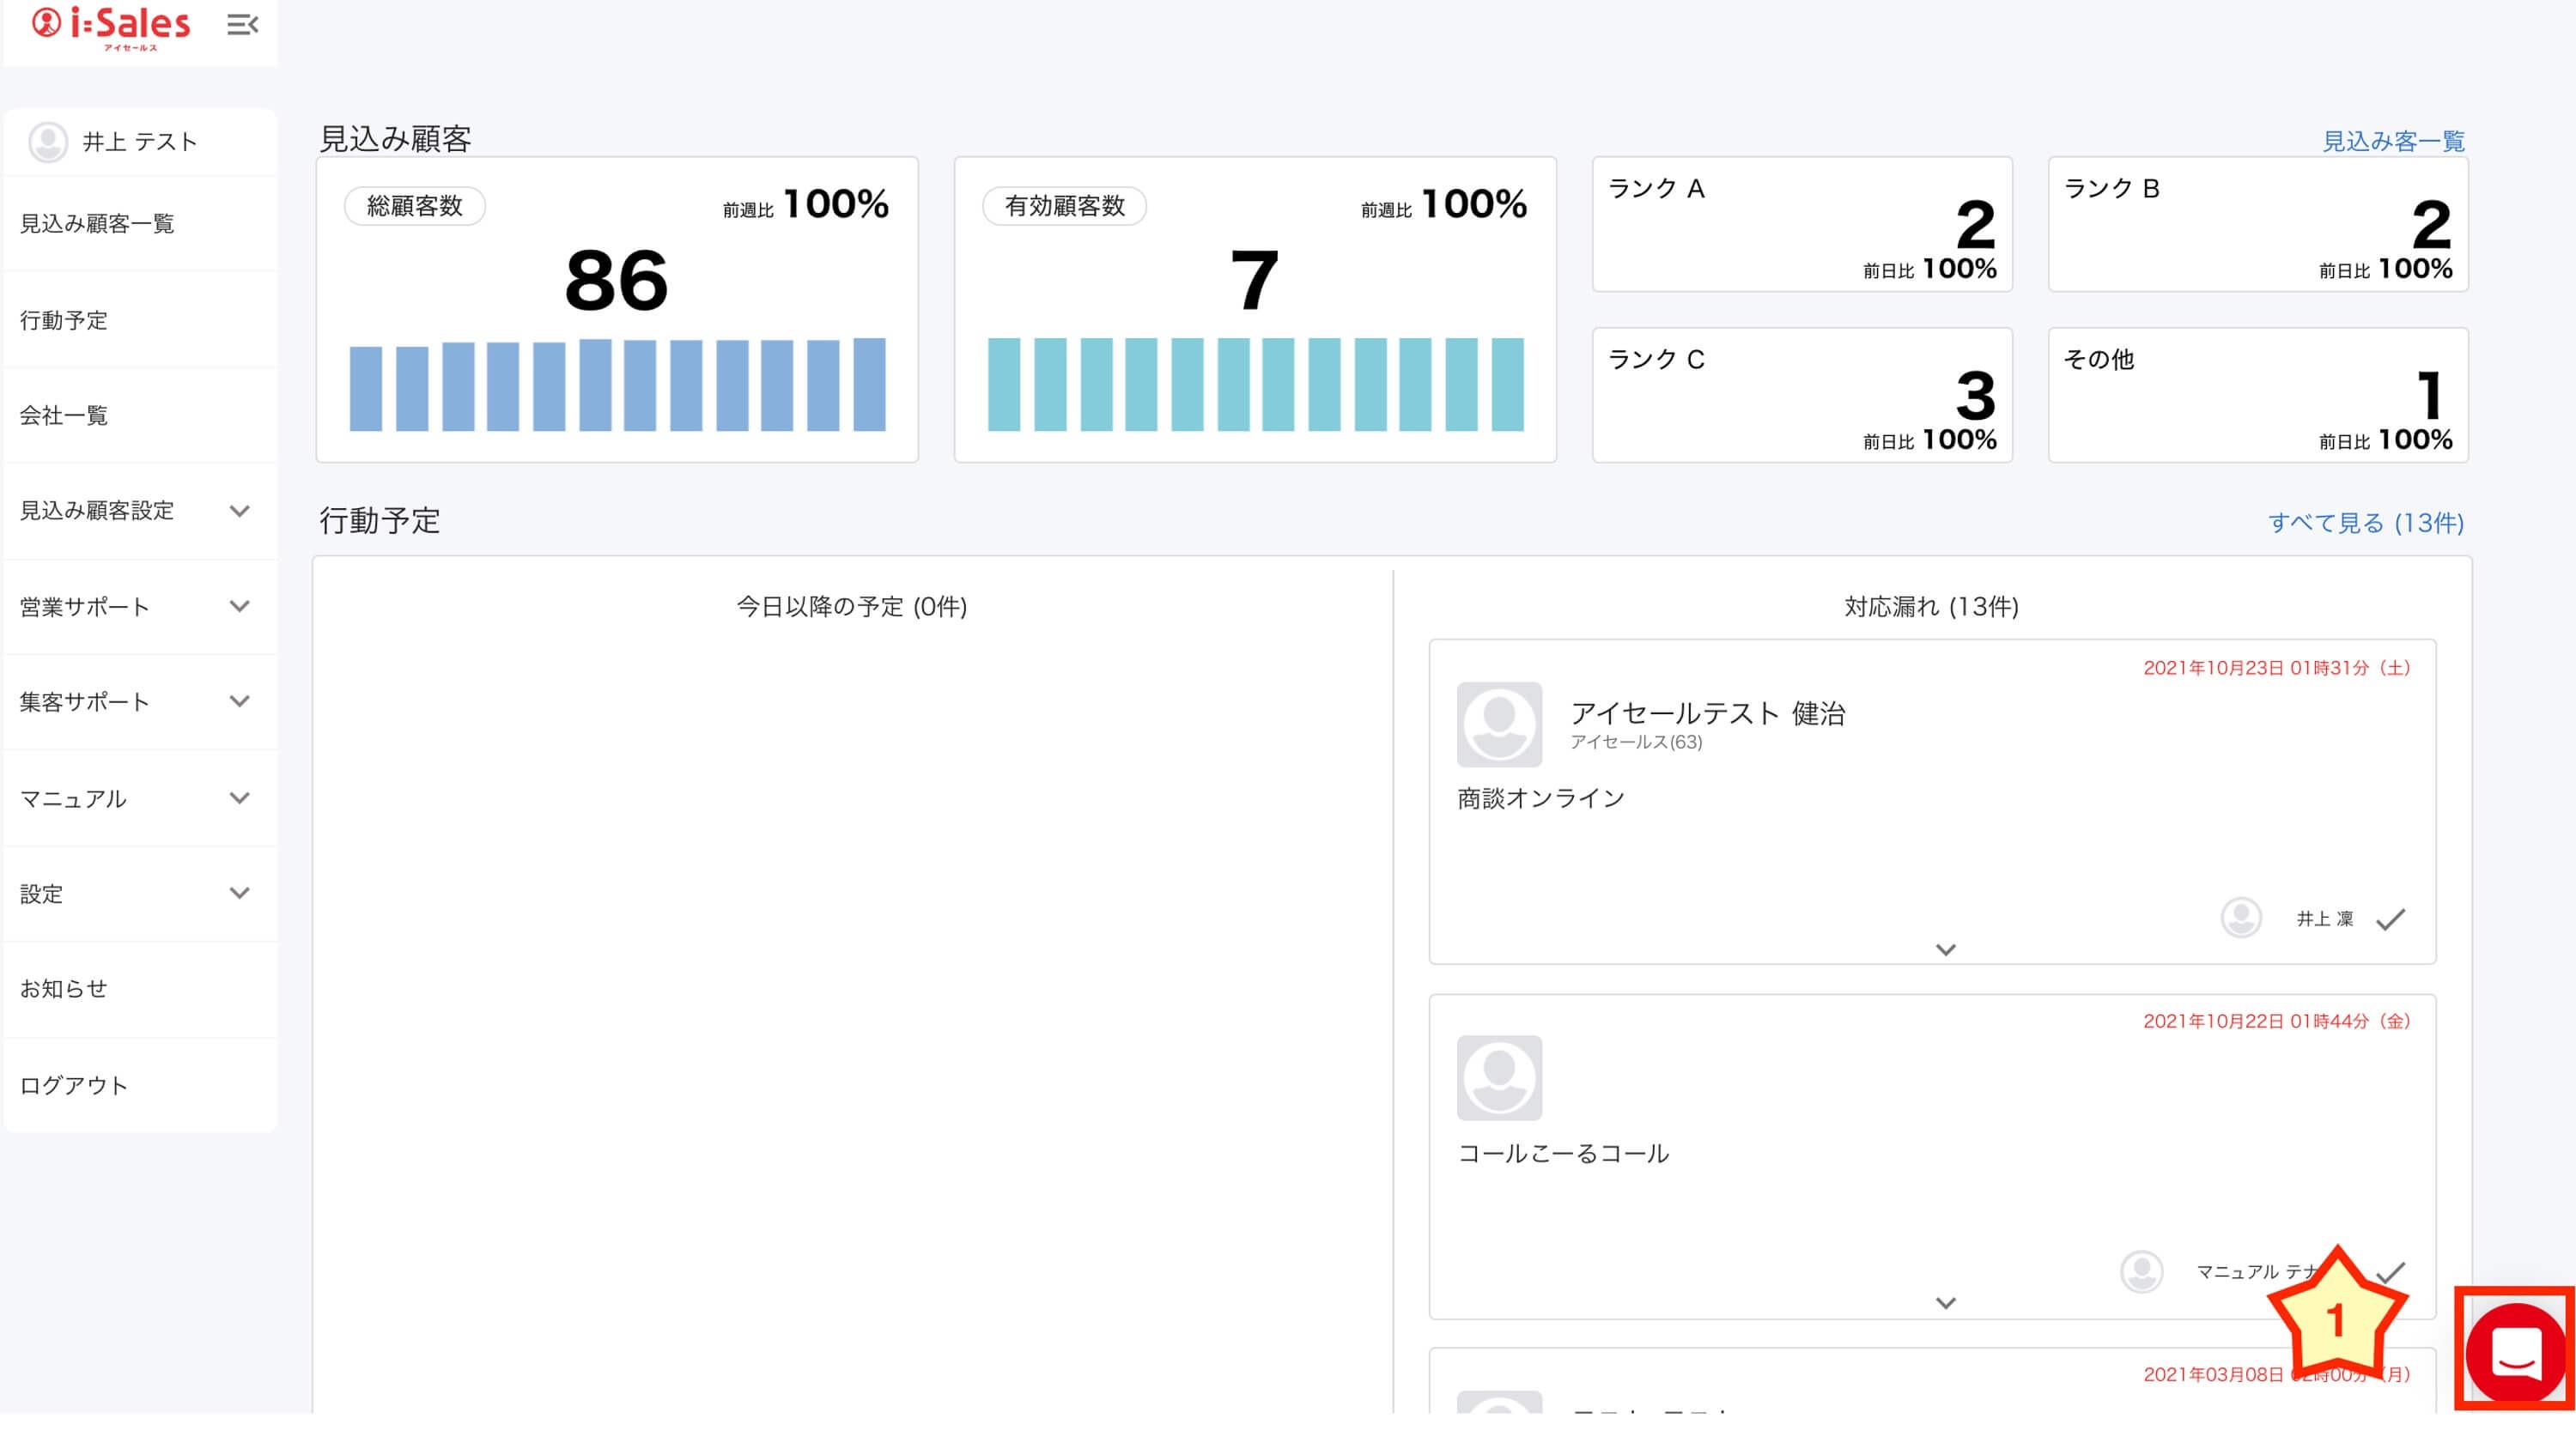2576x1449 pixels.
Task: Expand 営業サポート sidebar submenu
Action: click(x=239, y=606)
